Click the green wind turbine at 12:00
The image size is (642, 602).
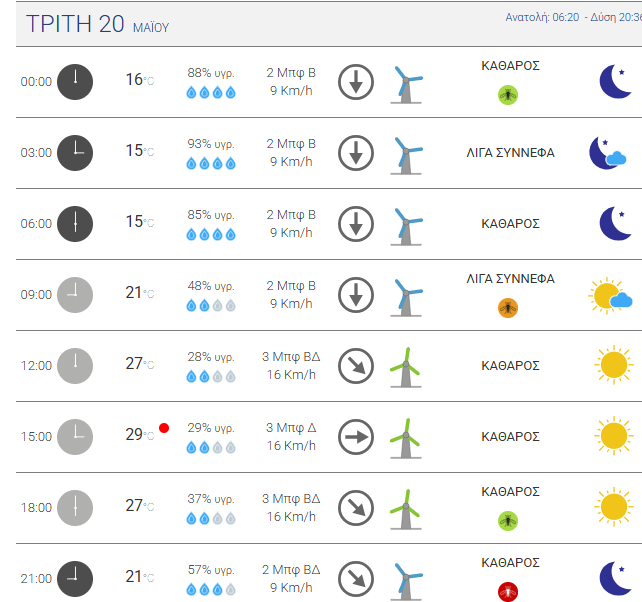tap(405, 367)
